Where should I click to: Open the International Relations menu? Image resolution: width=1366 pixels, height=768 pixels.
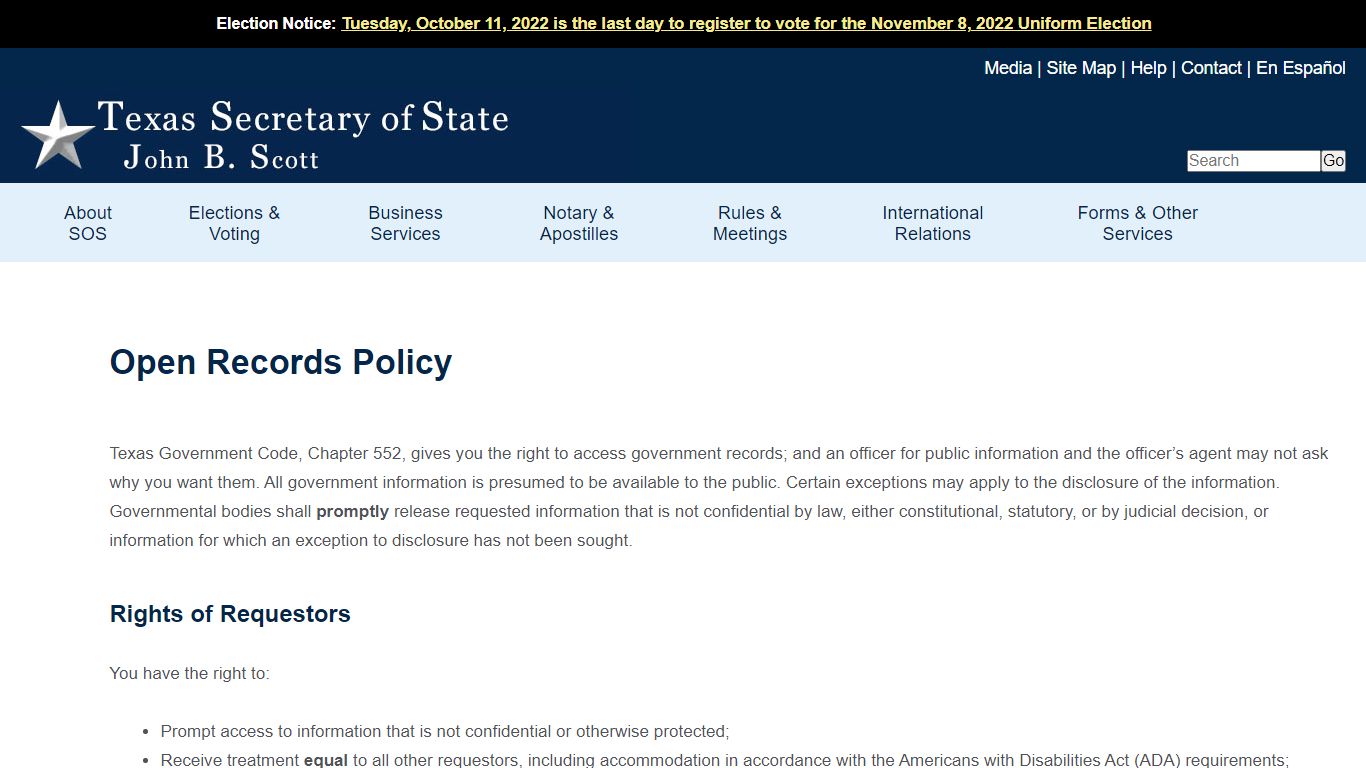[x=933, y=223]
